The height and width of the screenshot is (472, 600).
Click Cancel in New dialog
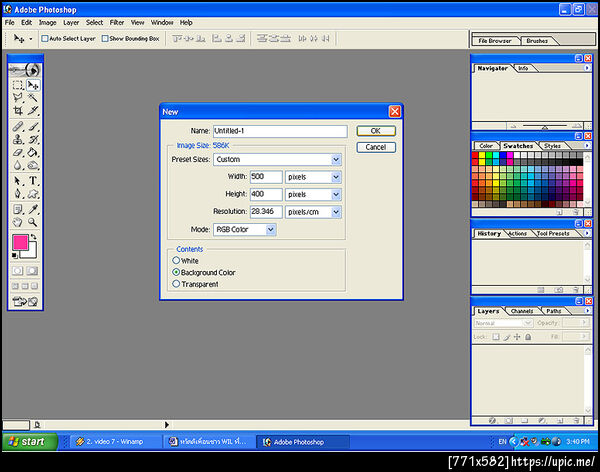[x=376, y=147]
